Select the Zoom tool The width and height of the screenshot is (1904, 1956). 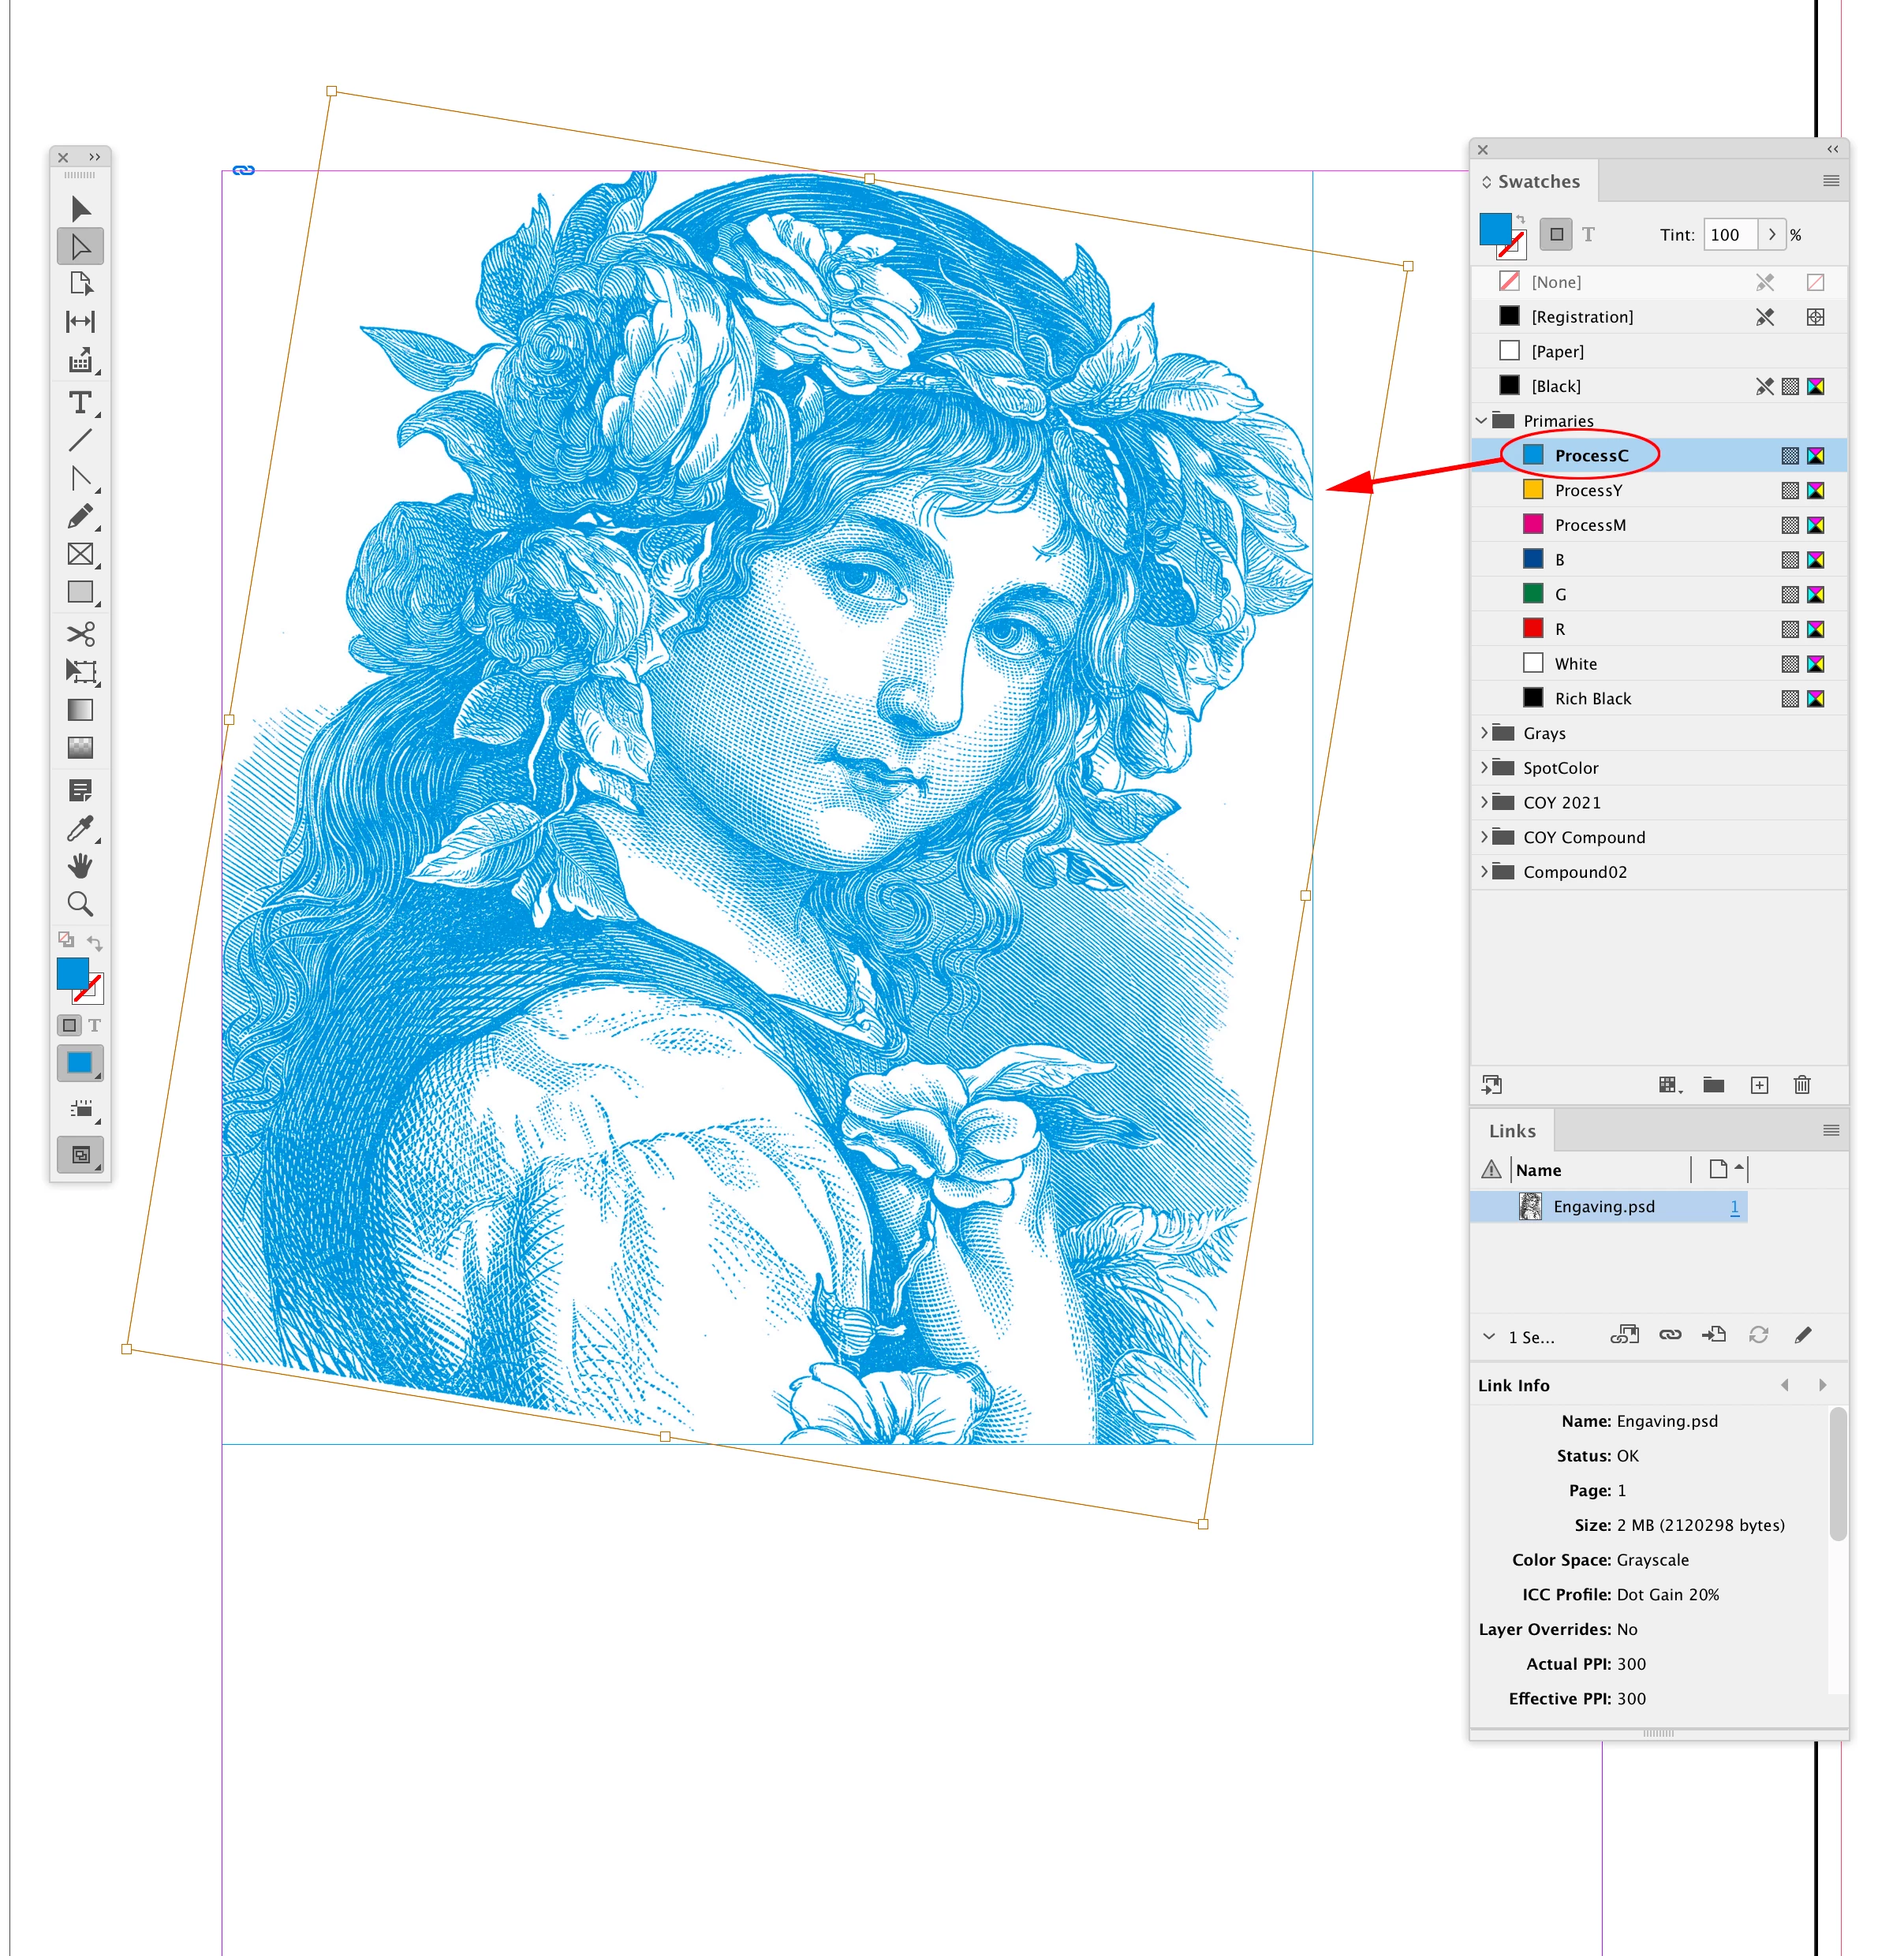[x=80, y=904]
